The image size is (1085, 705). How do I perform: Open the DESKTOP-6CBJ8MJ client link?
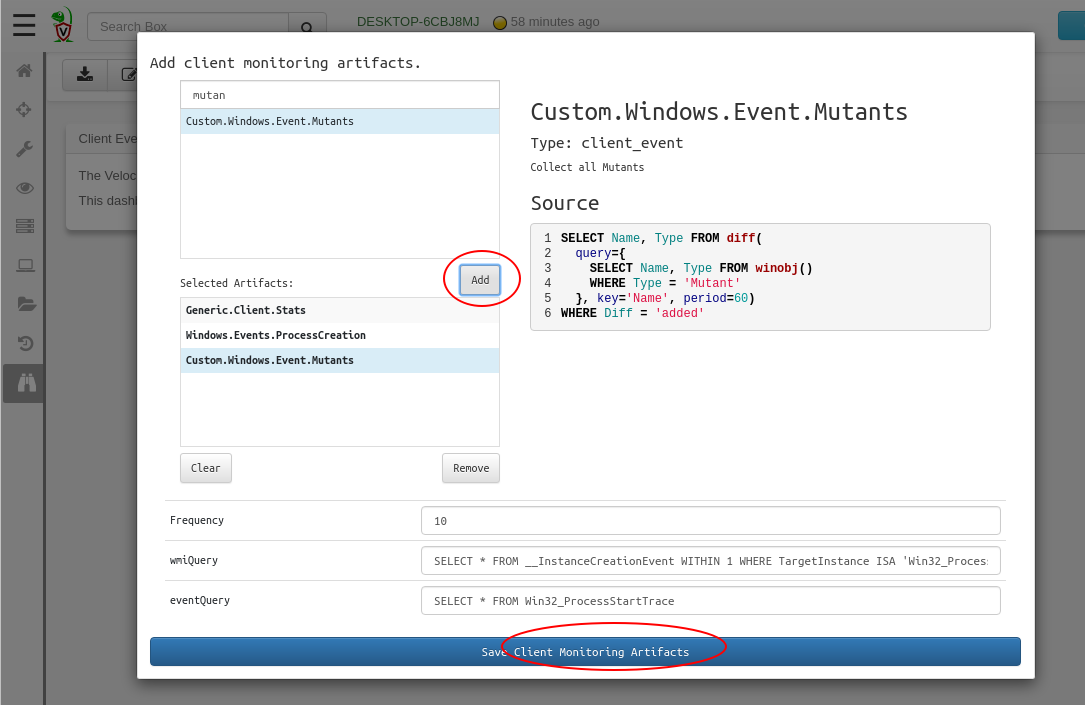(418, 22)
